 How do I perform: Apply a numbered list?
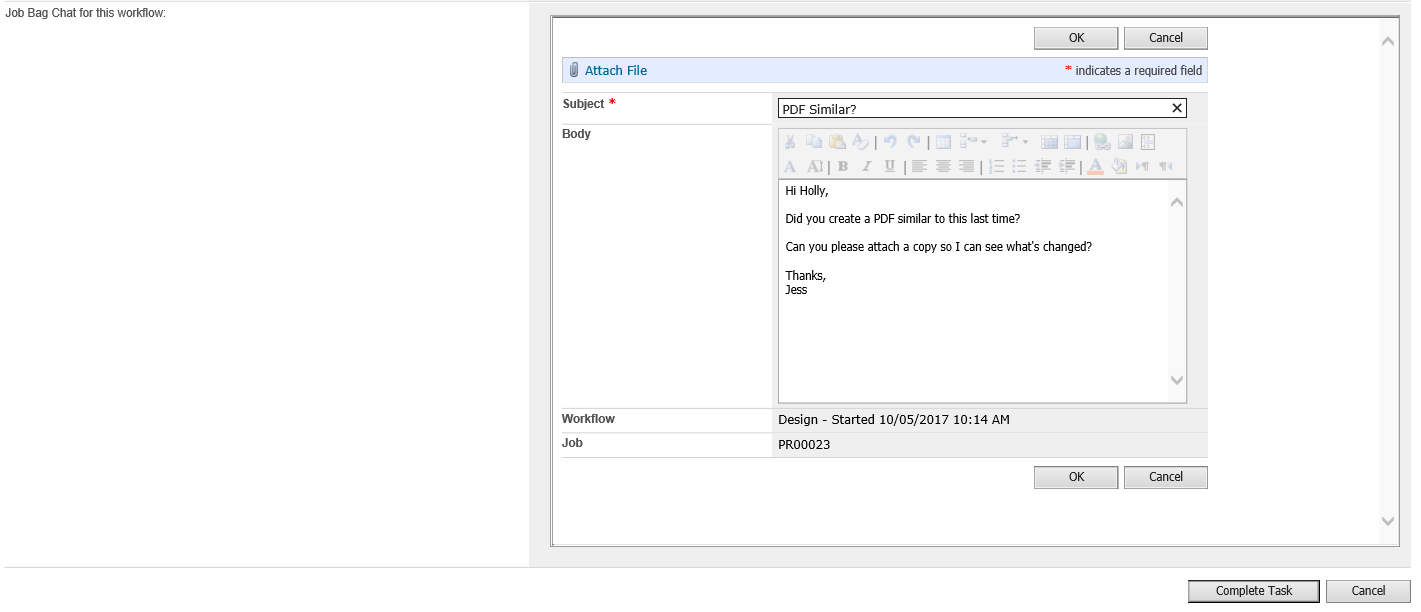point(996,166)
